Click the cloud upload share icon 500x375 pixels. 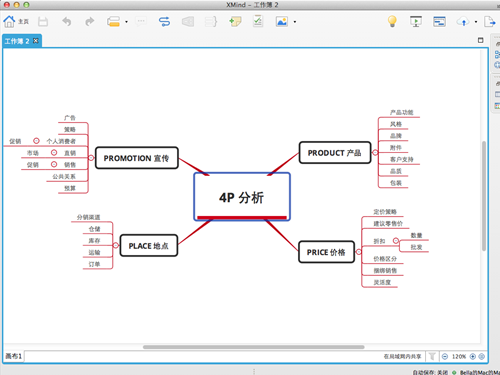(463, 22)
